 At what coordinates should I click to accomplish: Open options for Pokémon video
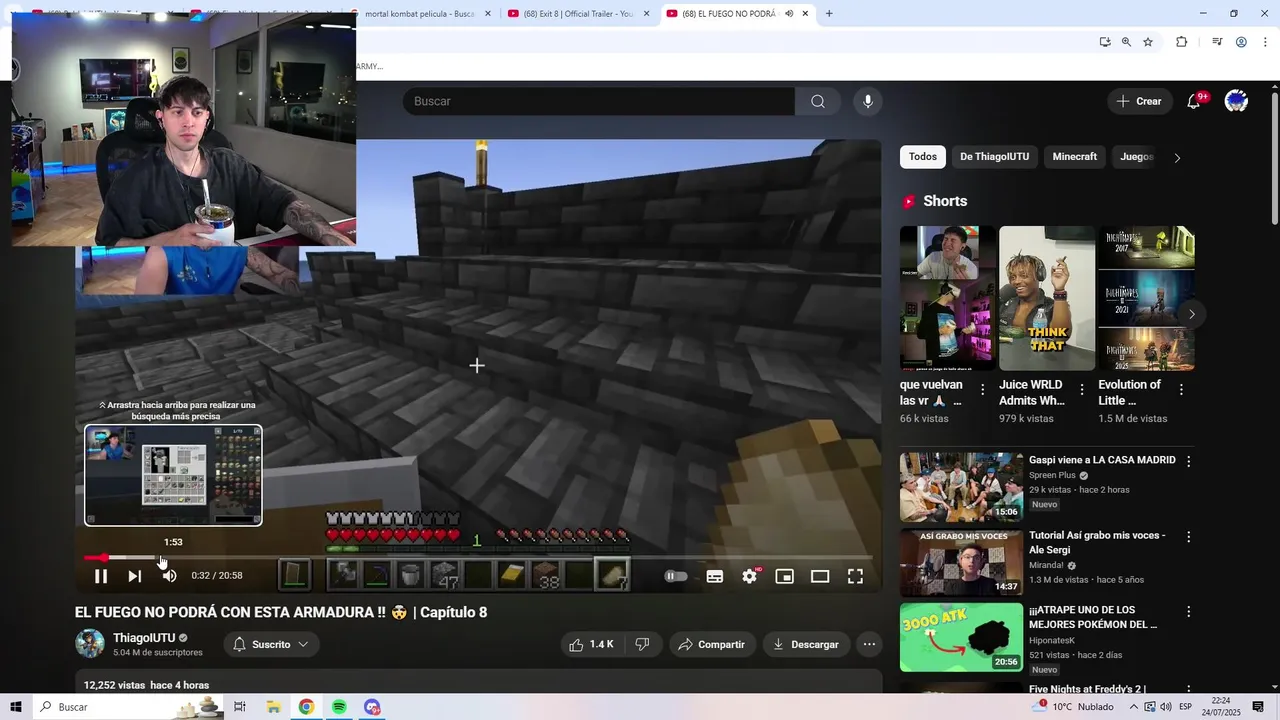point(1189,611)
